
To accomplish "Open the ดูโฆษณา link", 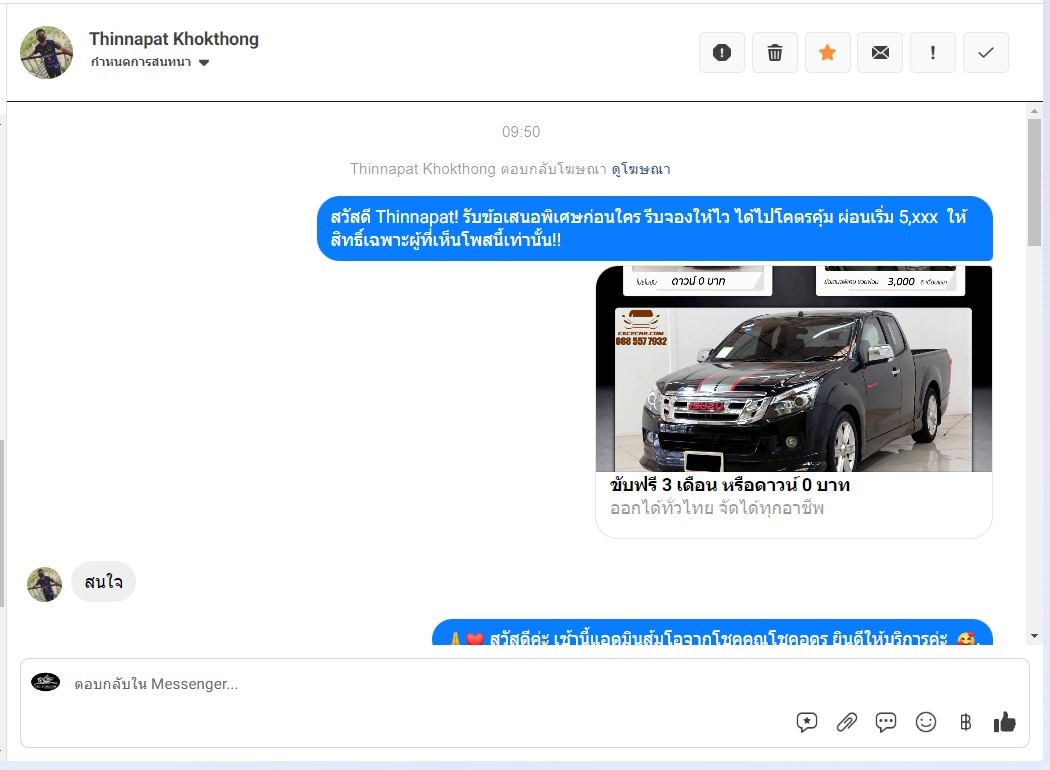I will 641,169.
